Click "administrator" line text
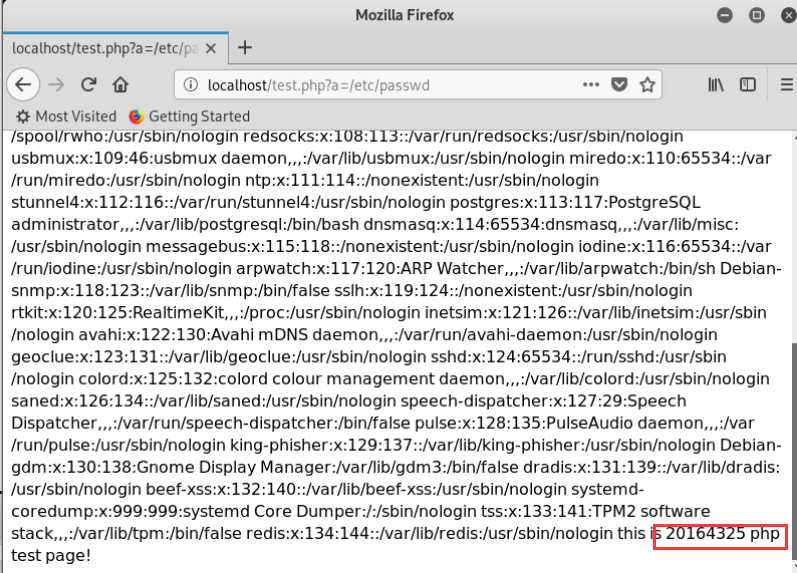This screenshot has height=573, width=797. click(x=65, y=224)
